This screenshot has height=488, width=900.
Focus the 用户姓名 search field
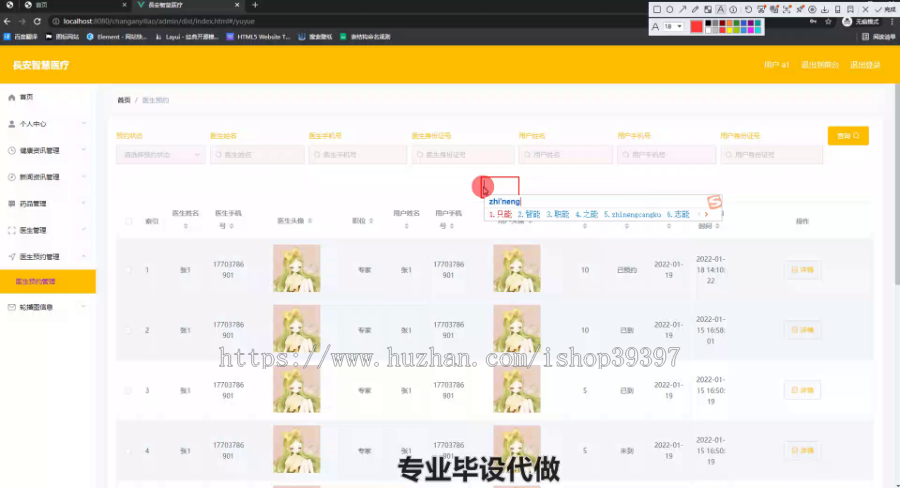click(x=565, y=154)
